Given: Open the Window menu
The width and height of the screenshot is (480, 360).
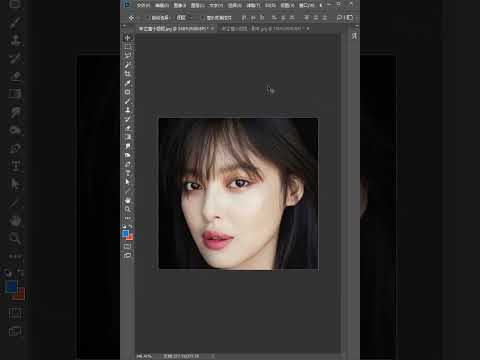Looking at the screenshot, I should point(306,5).
